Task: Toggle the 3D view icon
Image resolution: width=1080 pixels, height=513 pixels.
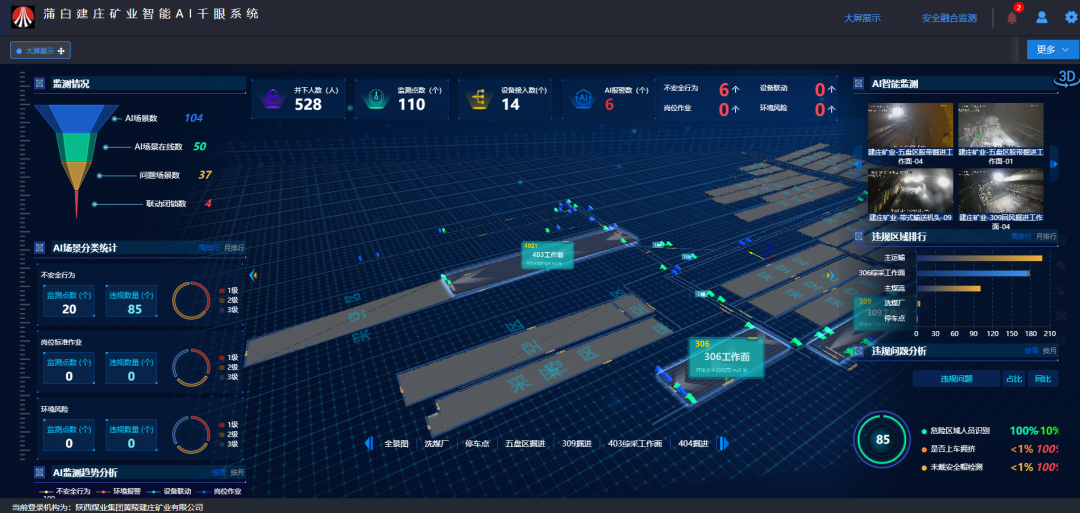Action: 1067,77
